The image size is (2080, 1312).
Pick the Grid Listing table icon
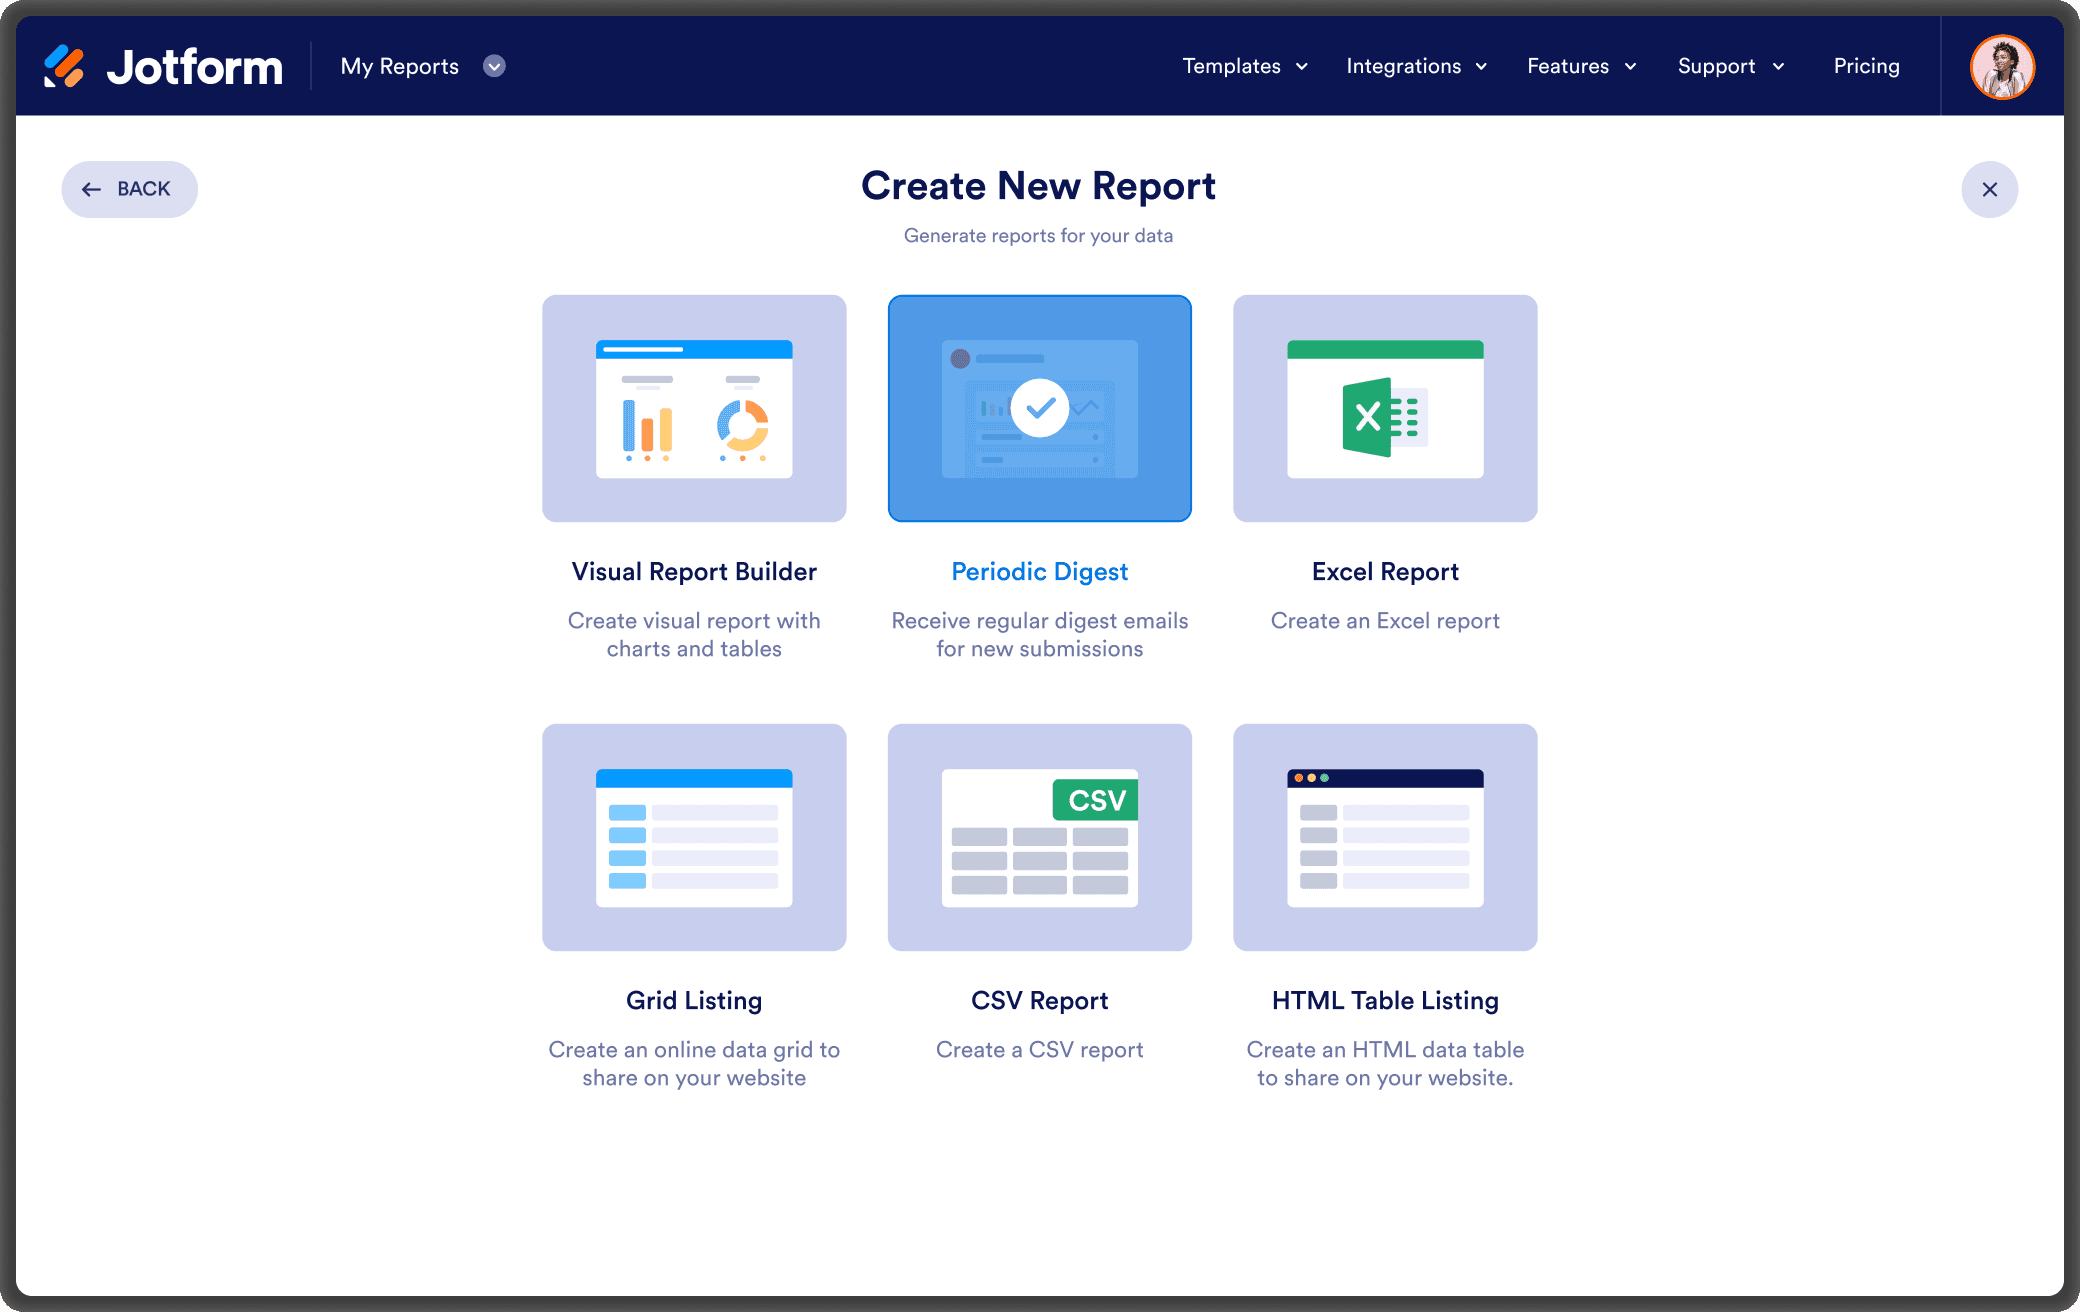pos(694,837)
